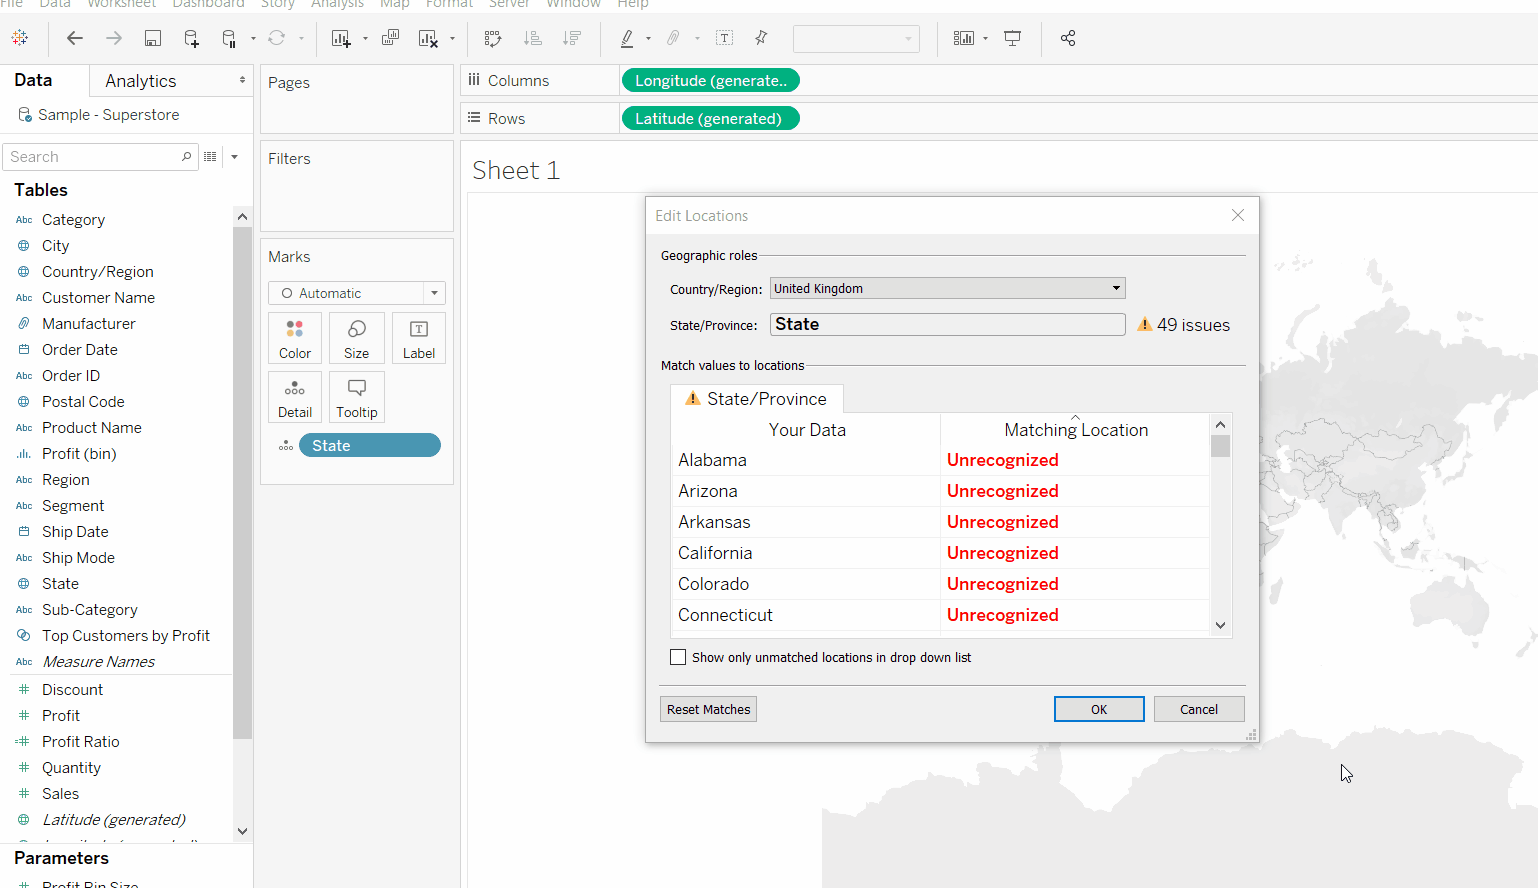Screen dimensions: 1538x888
Task: Toggle show only unmatched locations checkbox
Action: pos(678,657)
